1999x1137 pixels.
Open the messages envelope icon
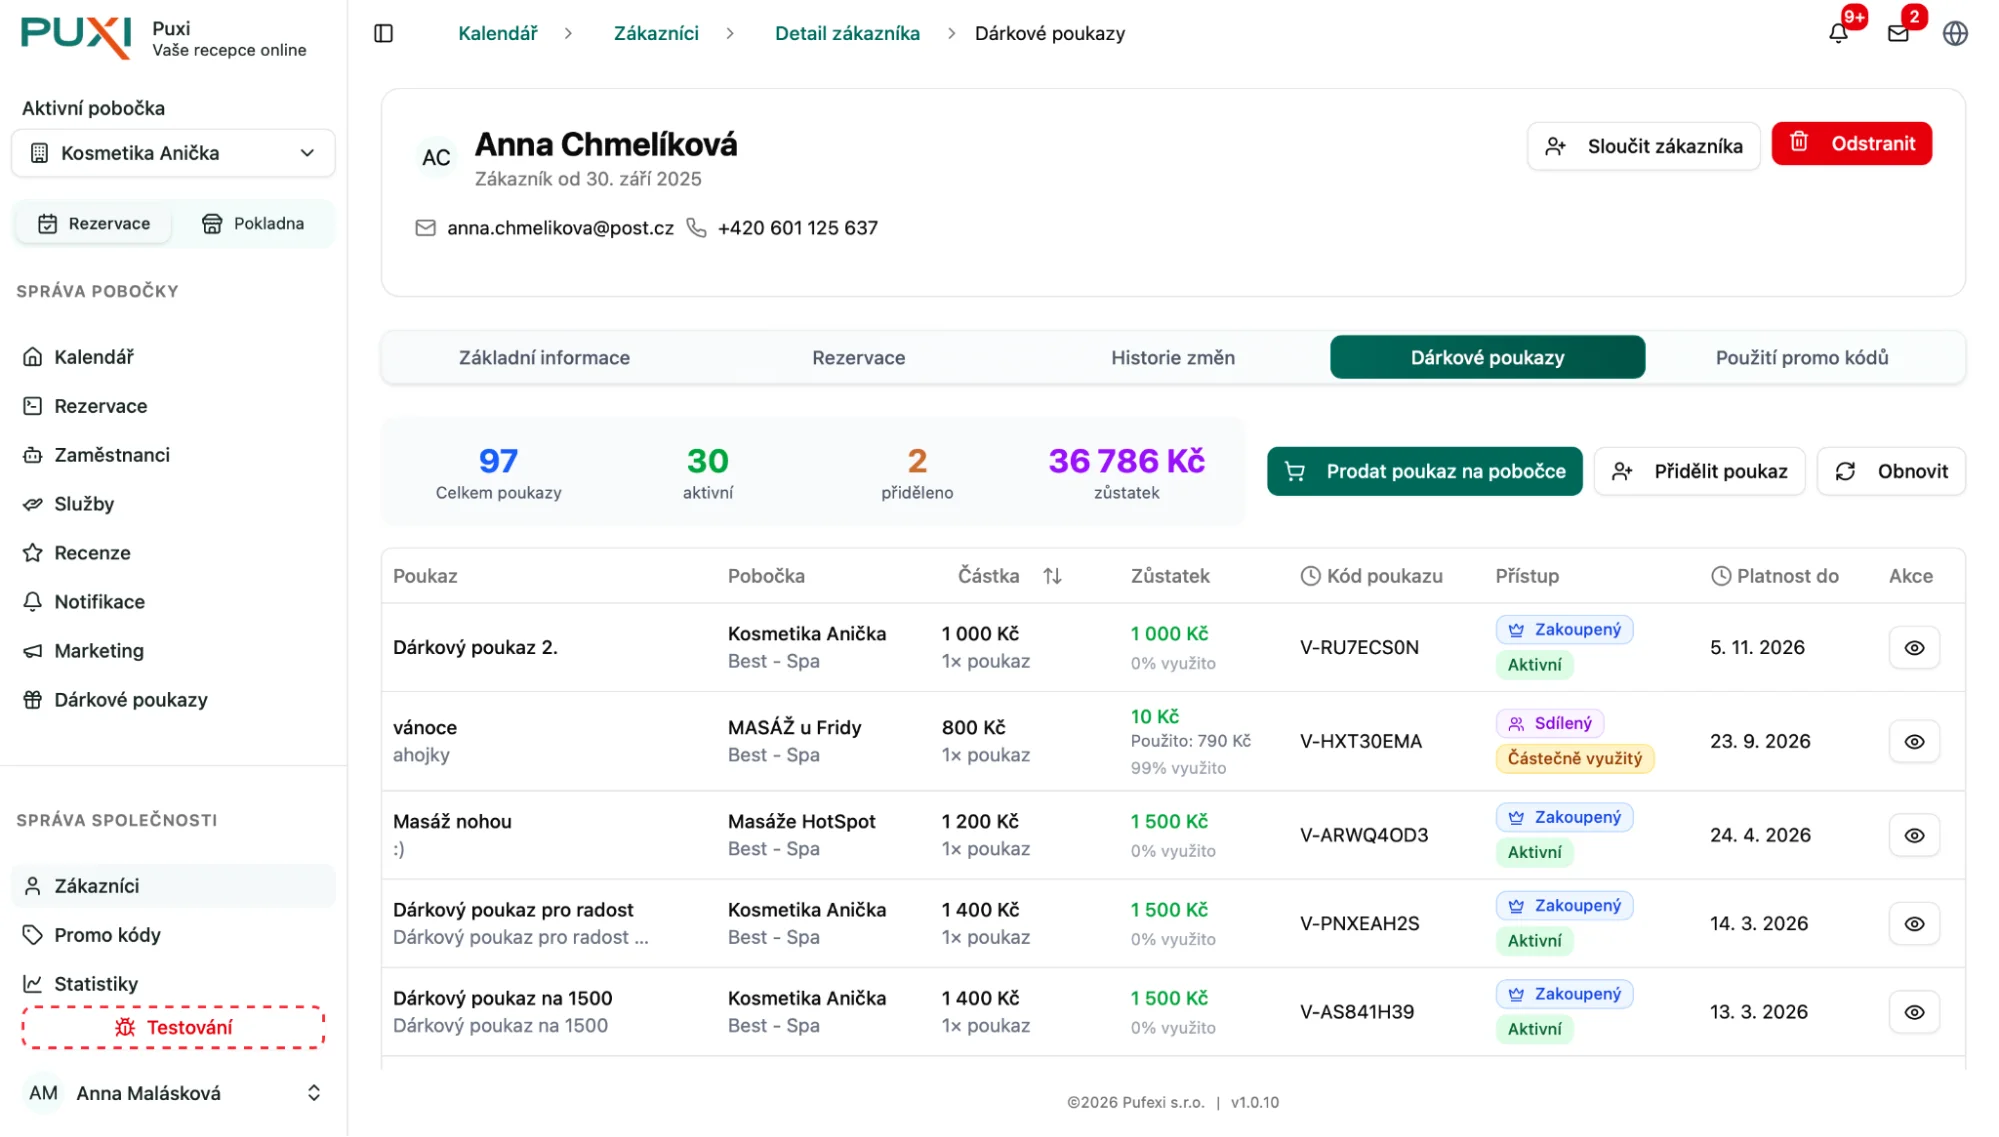point(1898,33)
